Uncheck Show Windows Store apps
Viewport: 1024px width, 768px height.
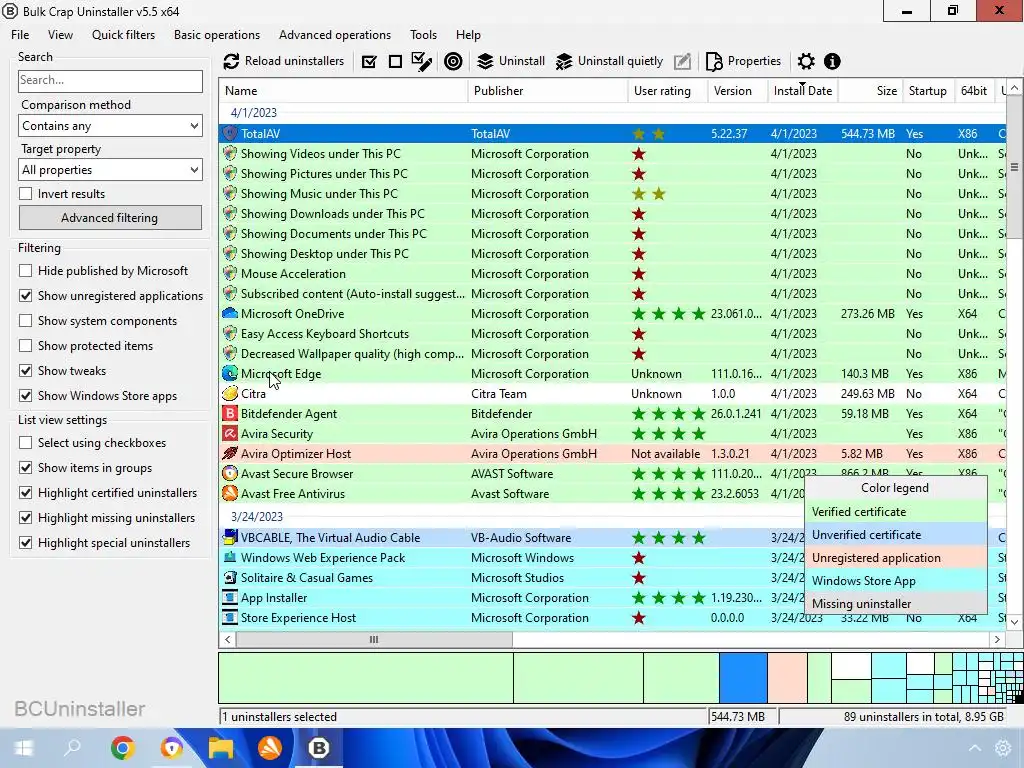click(x=25, y=396)
